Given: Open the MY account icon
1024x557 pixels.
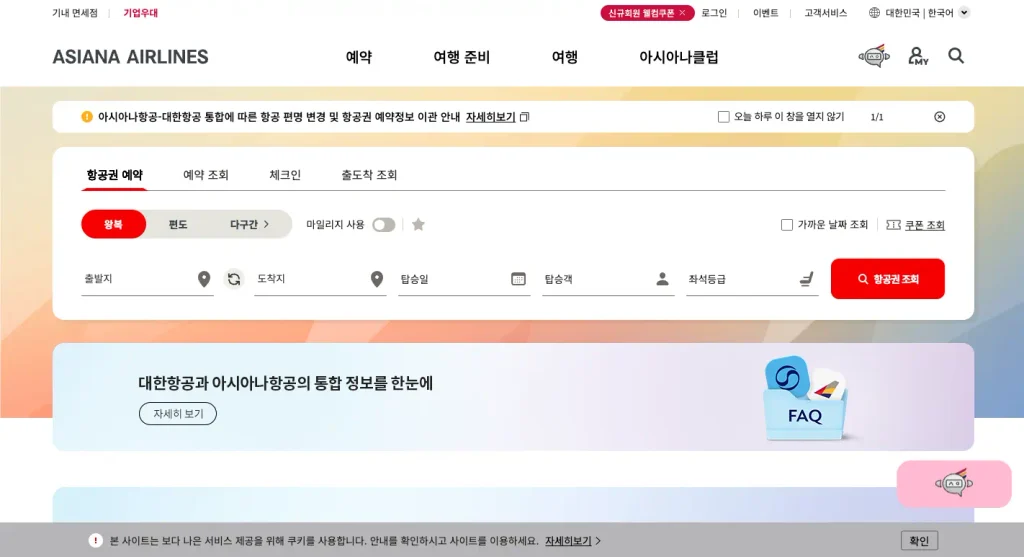Looking at the screenshot, I should (918, 56).
